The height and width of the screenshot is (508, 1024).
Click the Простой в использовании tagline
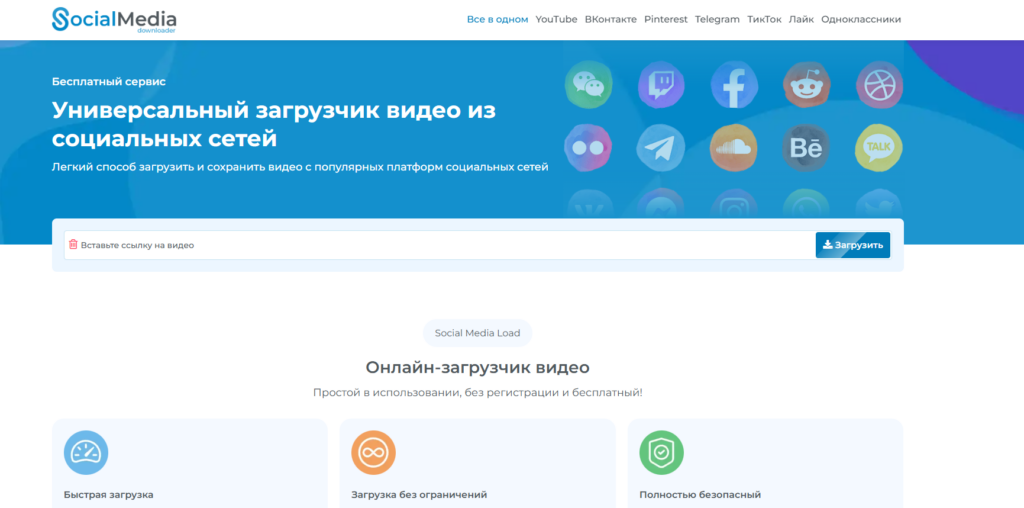(477, 393)
